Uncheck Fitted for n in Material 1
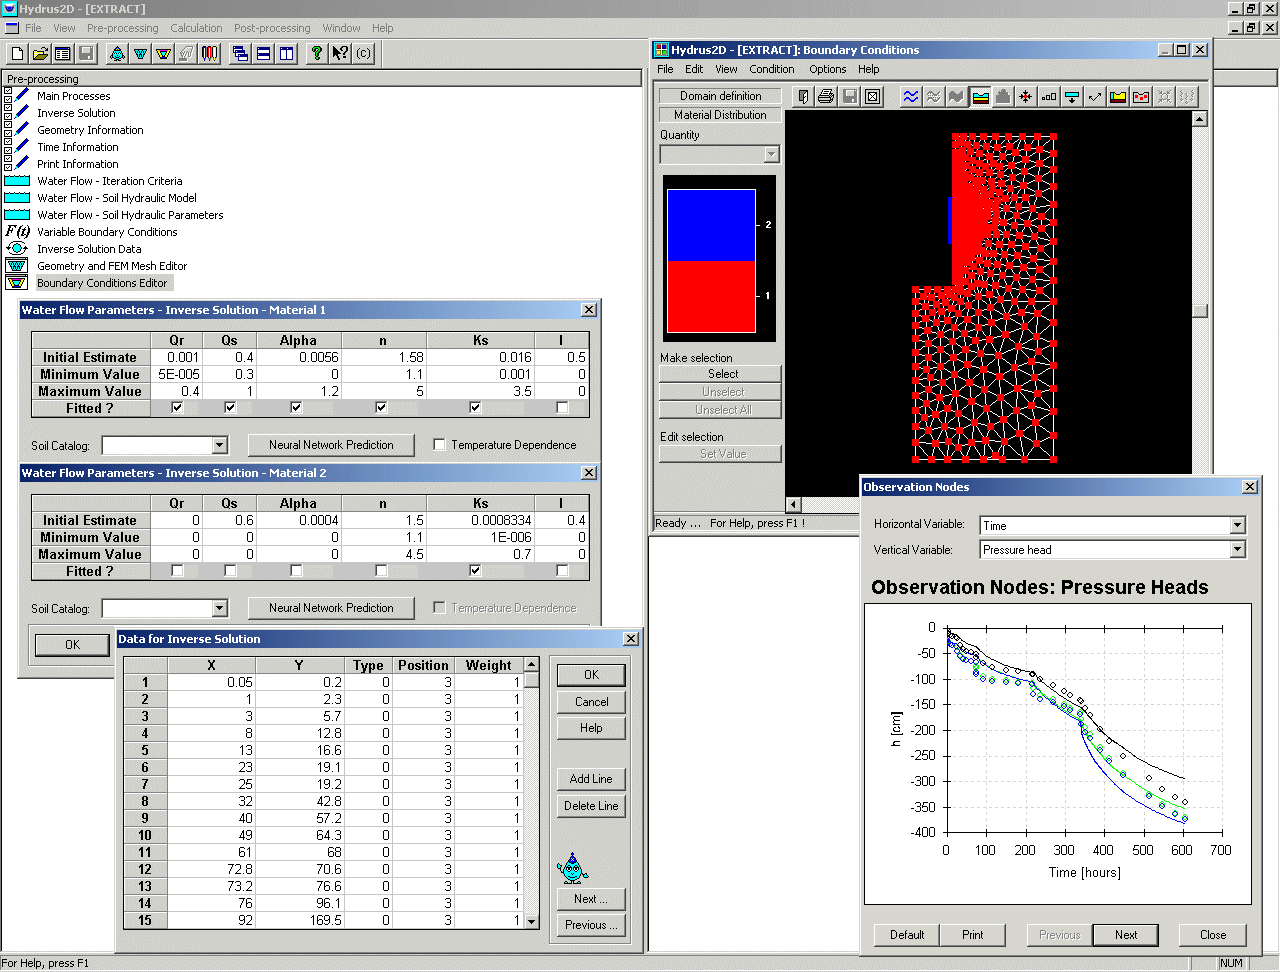Viewport: 1280px width, 972px height. click(x=381, y=408)
